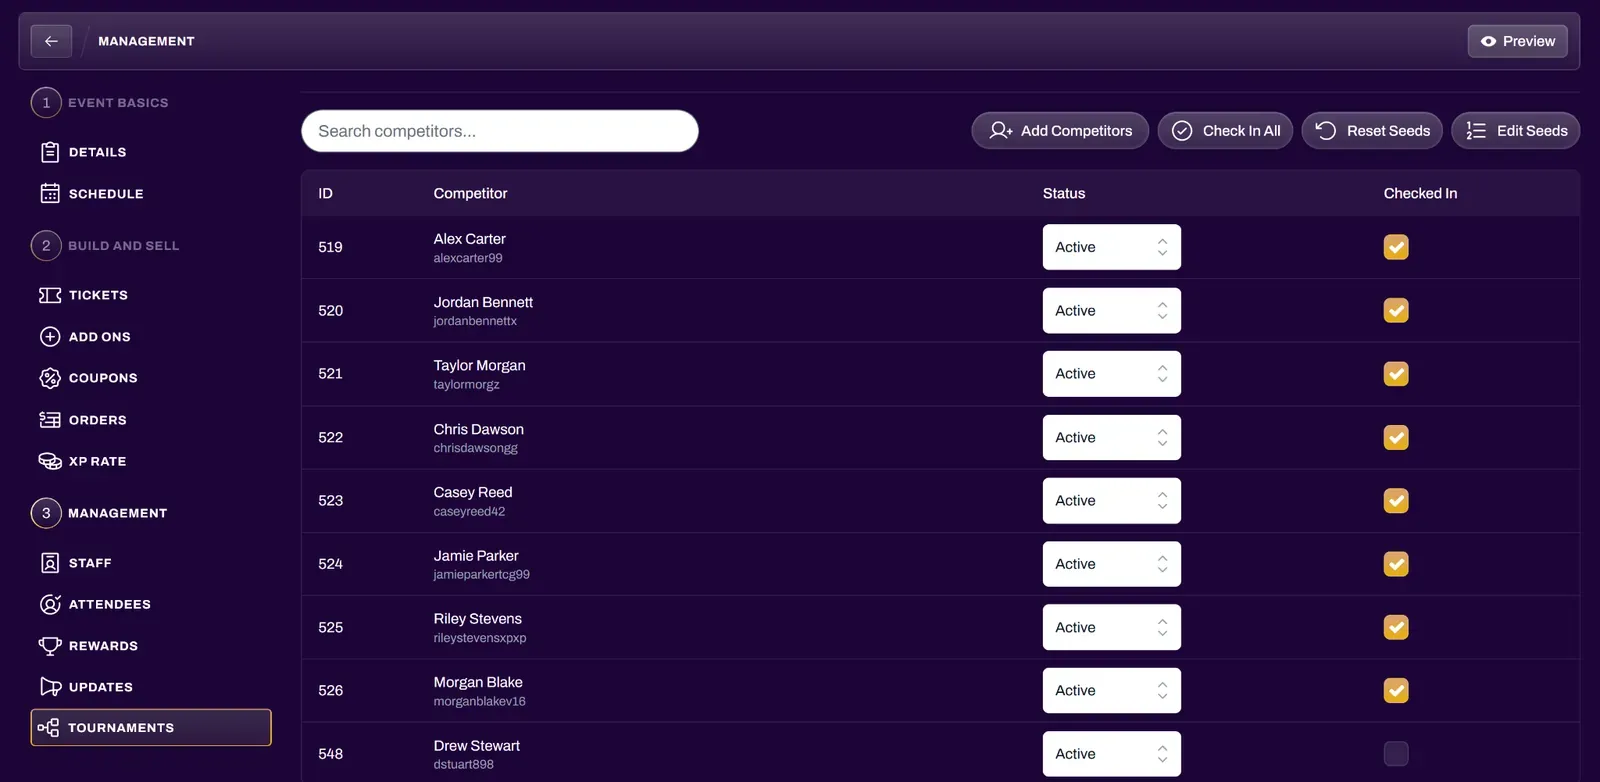Open Attendees via its person icon
The image size is (1600, 782).
coord(50,604)
